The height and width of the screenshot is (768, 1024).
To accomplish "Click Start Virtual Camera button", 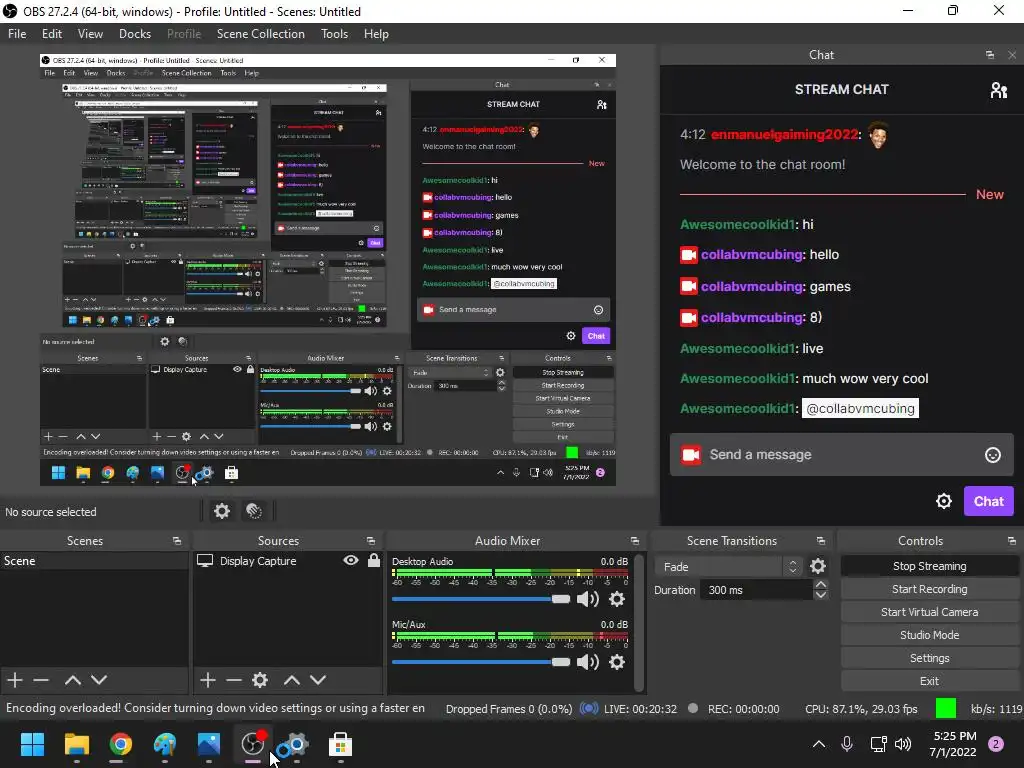I will click(x=929, y=612).
